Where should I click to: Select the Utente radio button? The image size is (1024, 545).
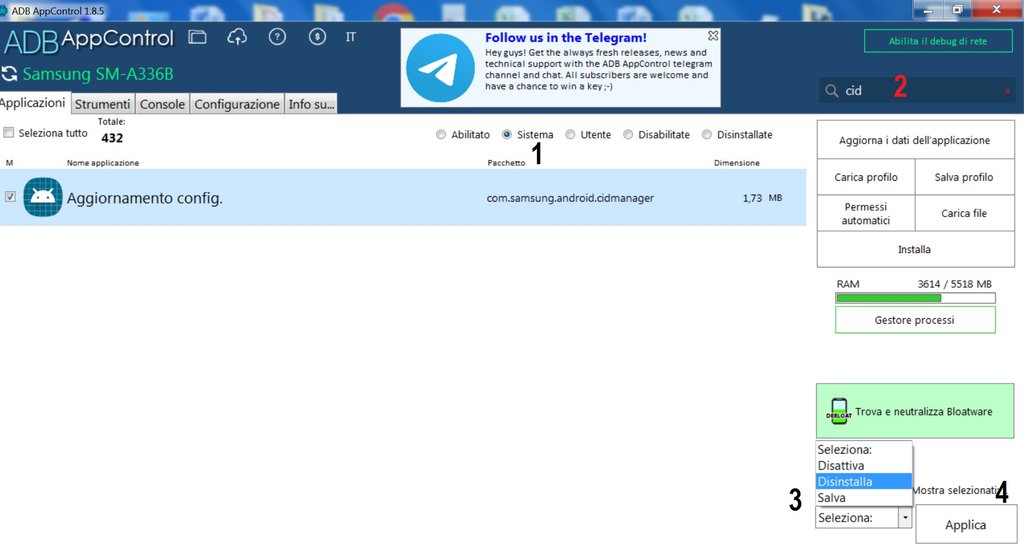pyautogui.click(x=570, y=134)
